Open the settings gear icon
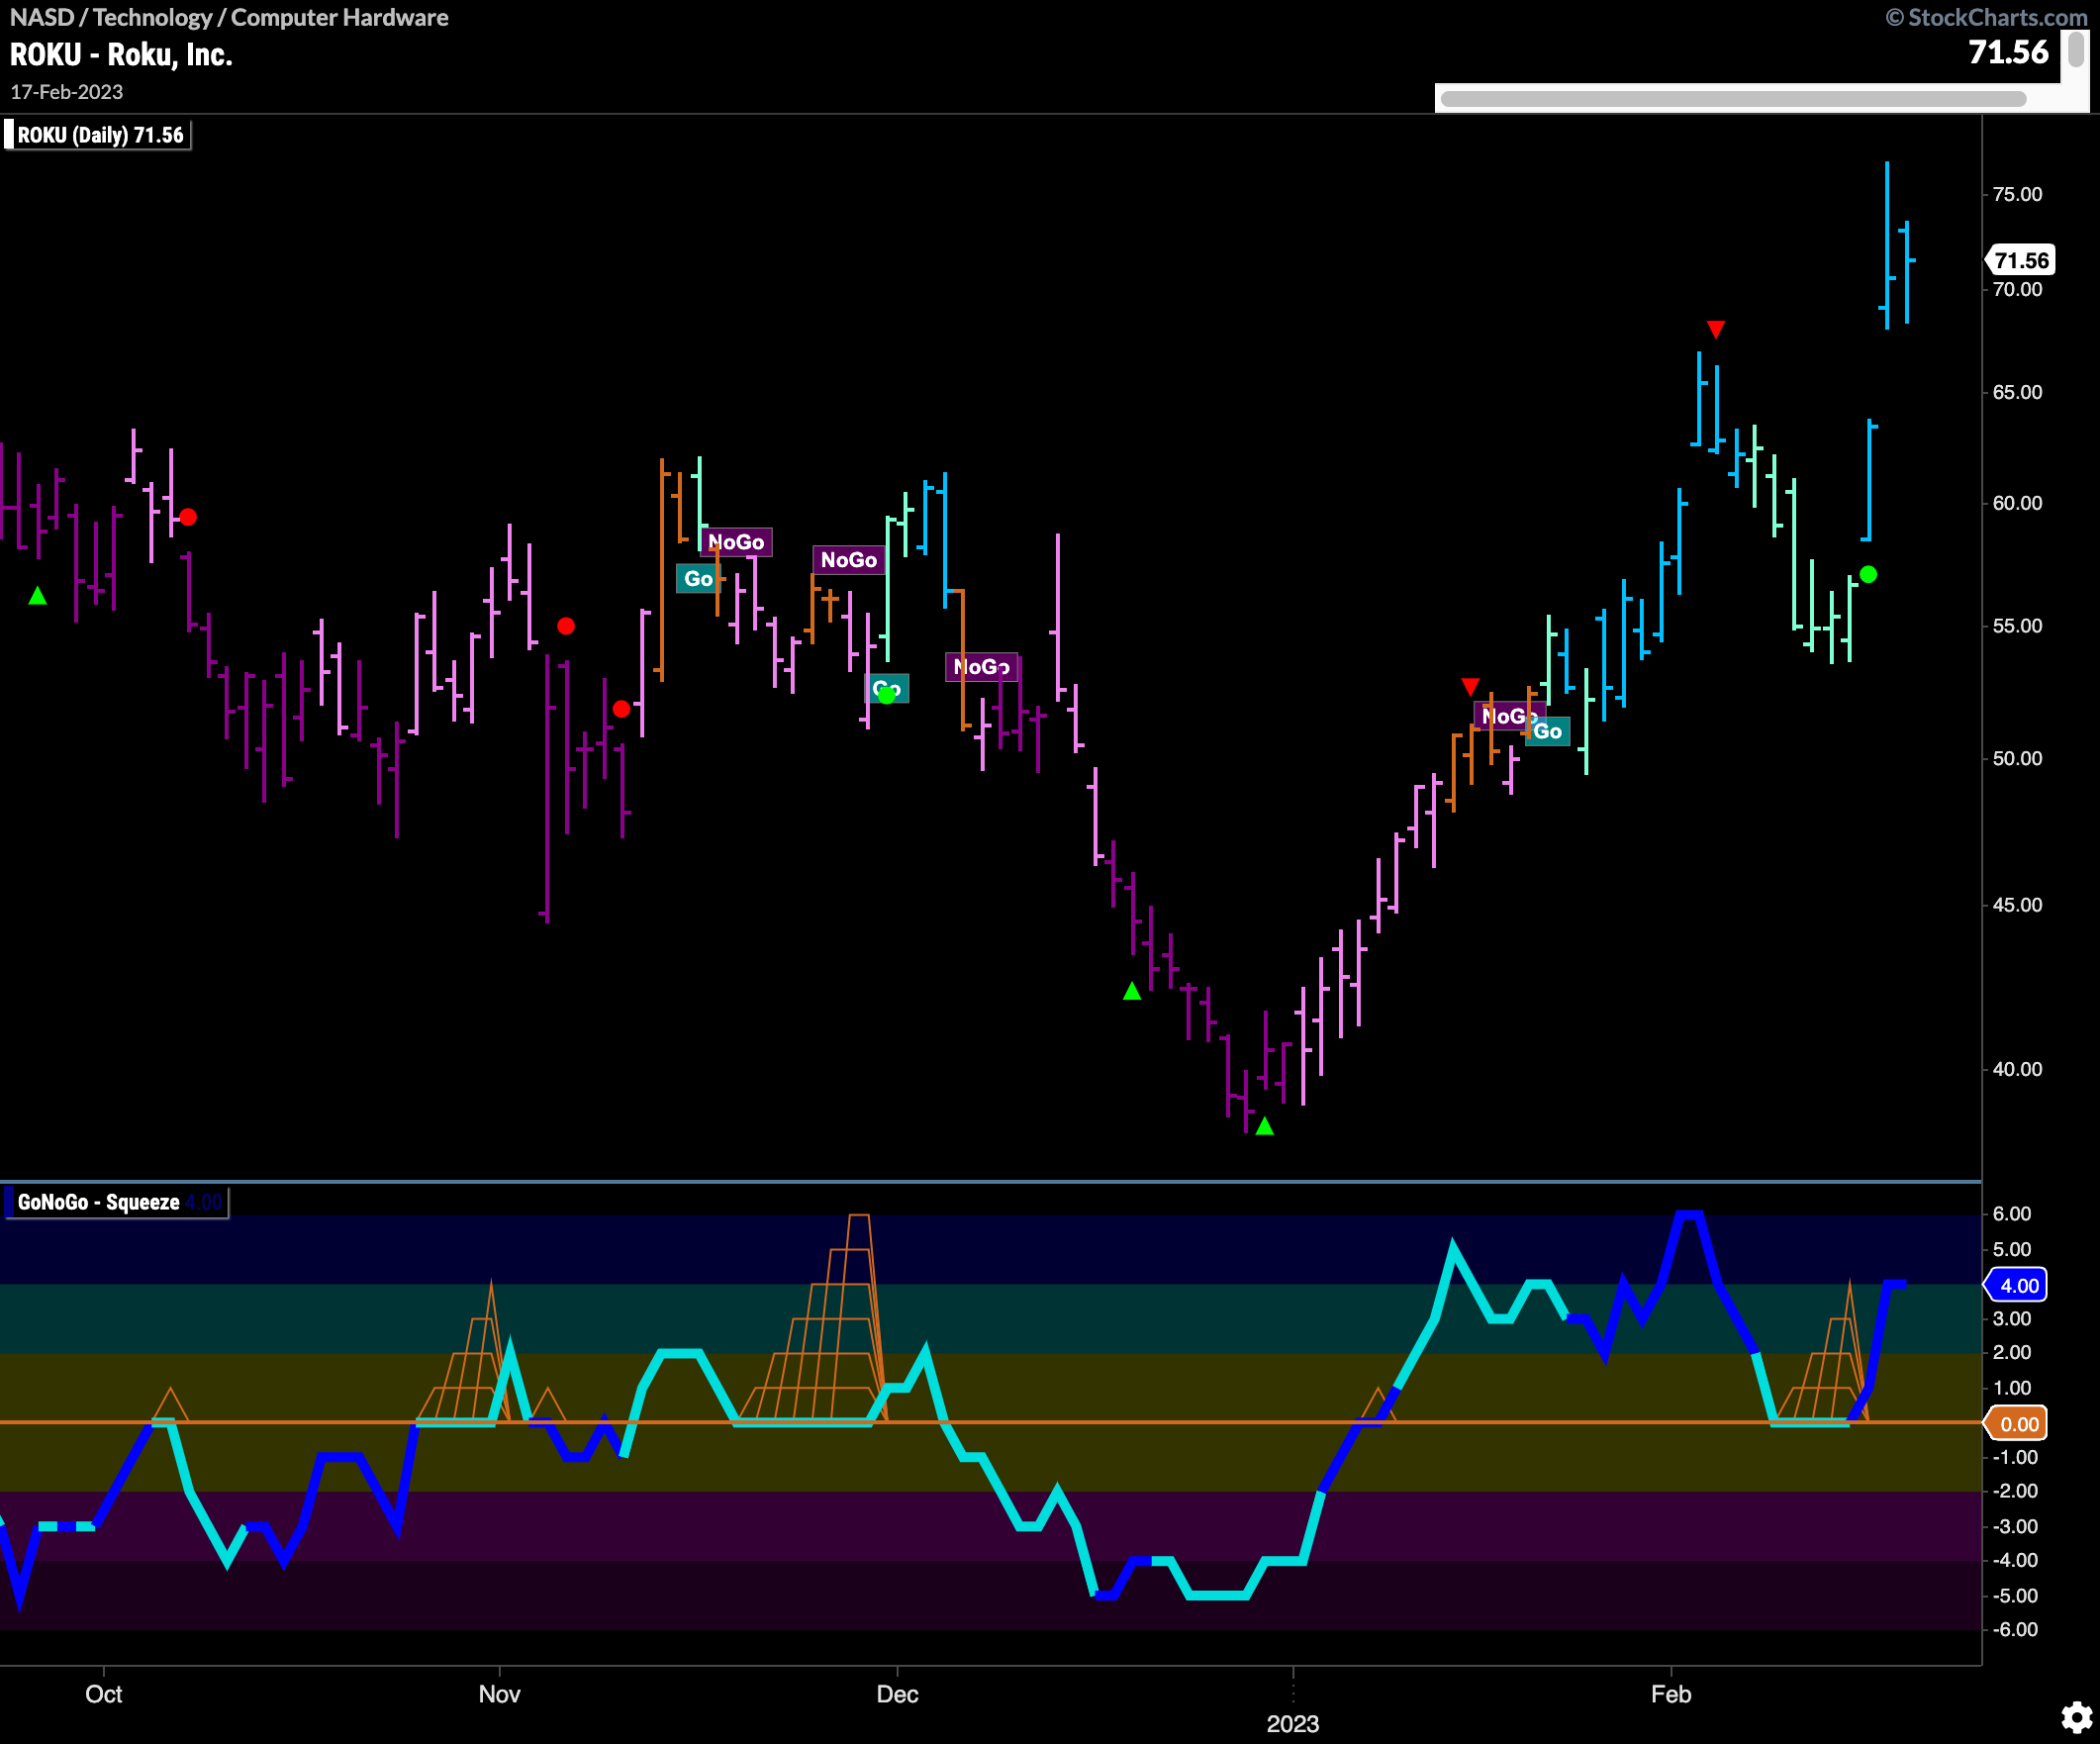2100x1744 pixels. tap(2077, 1717)
